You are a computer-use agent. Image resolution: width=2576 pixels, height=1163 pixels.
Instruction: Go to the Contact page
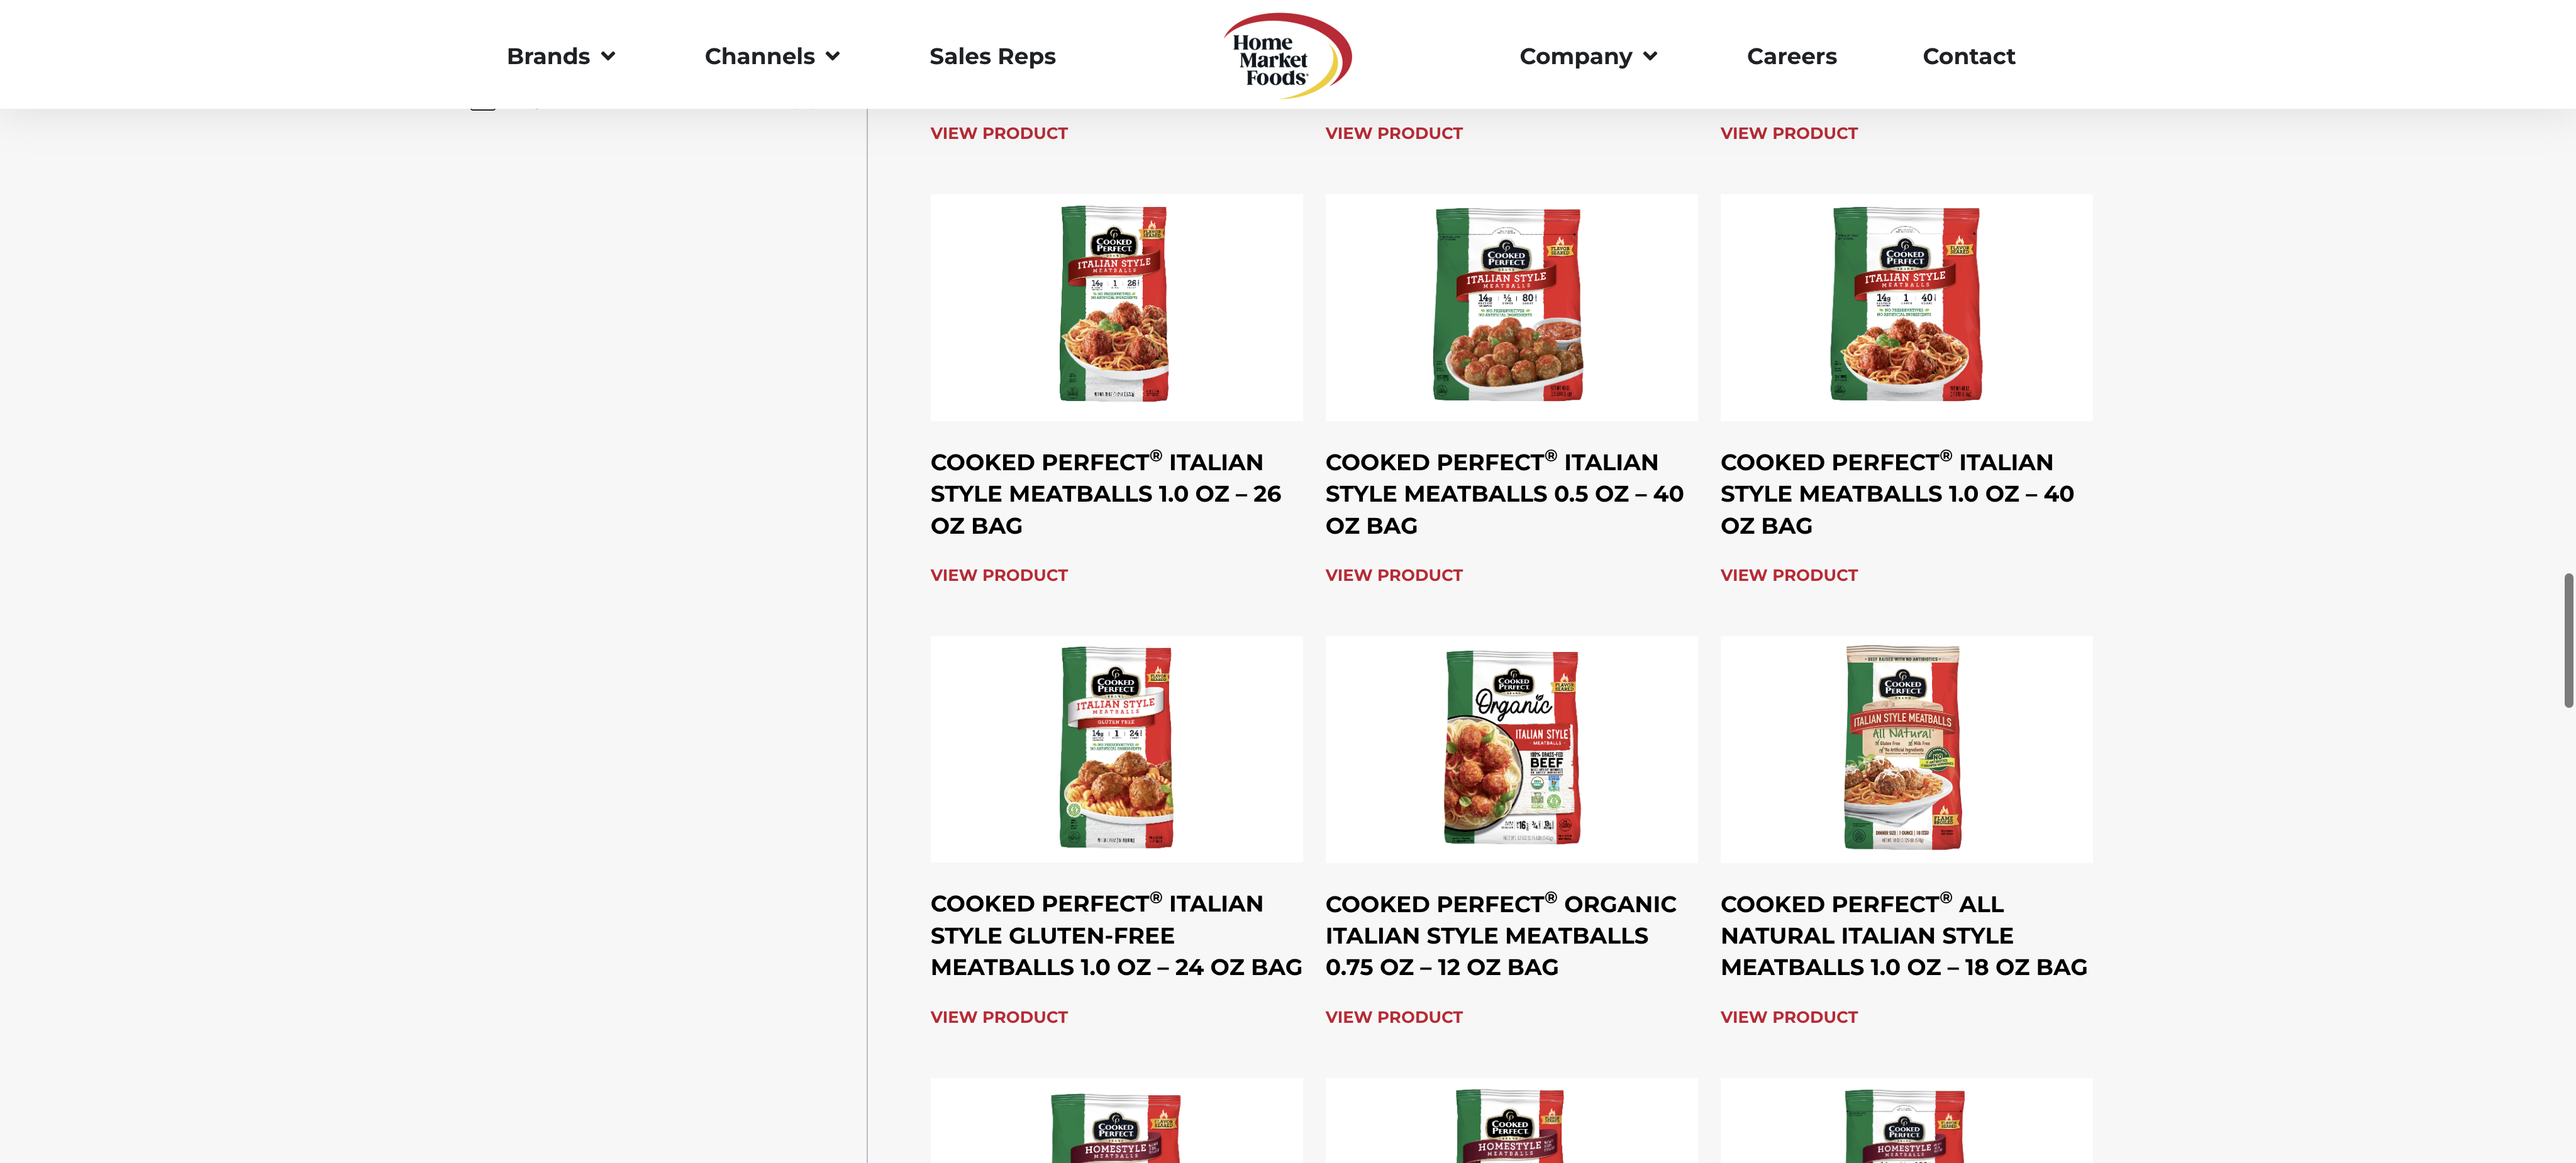pyautogui.click(x=1968, y=56)
